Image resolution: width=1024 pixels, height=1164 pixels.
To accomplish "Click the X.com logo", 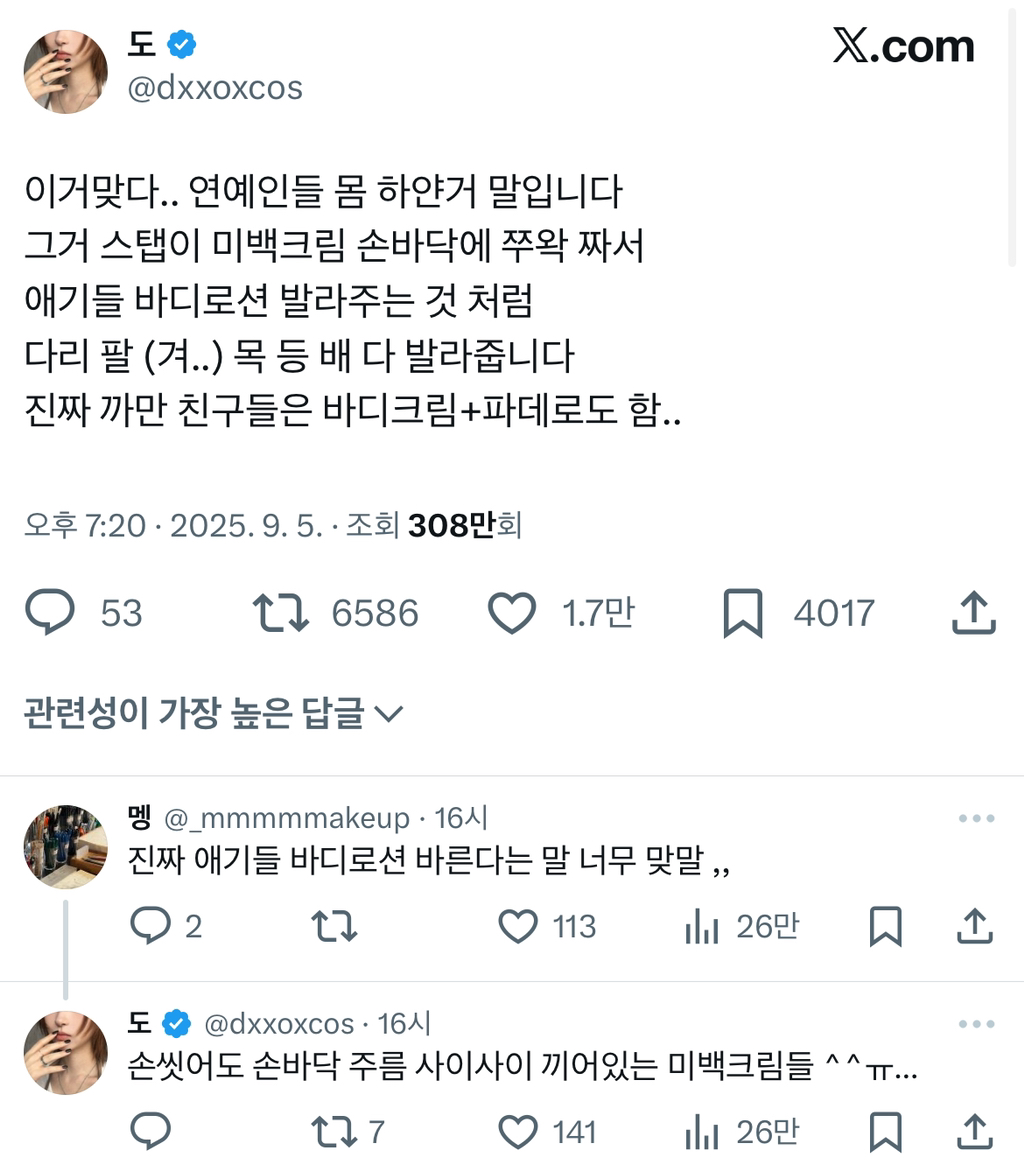I will [x=903, y=45].
